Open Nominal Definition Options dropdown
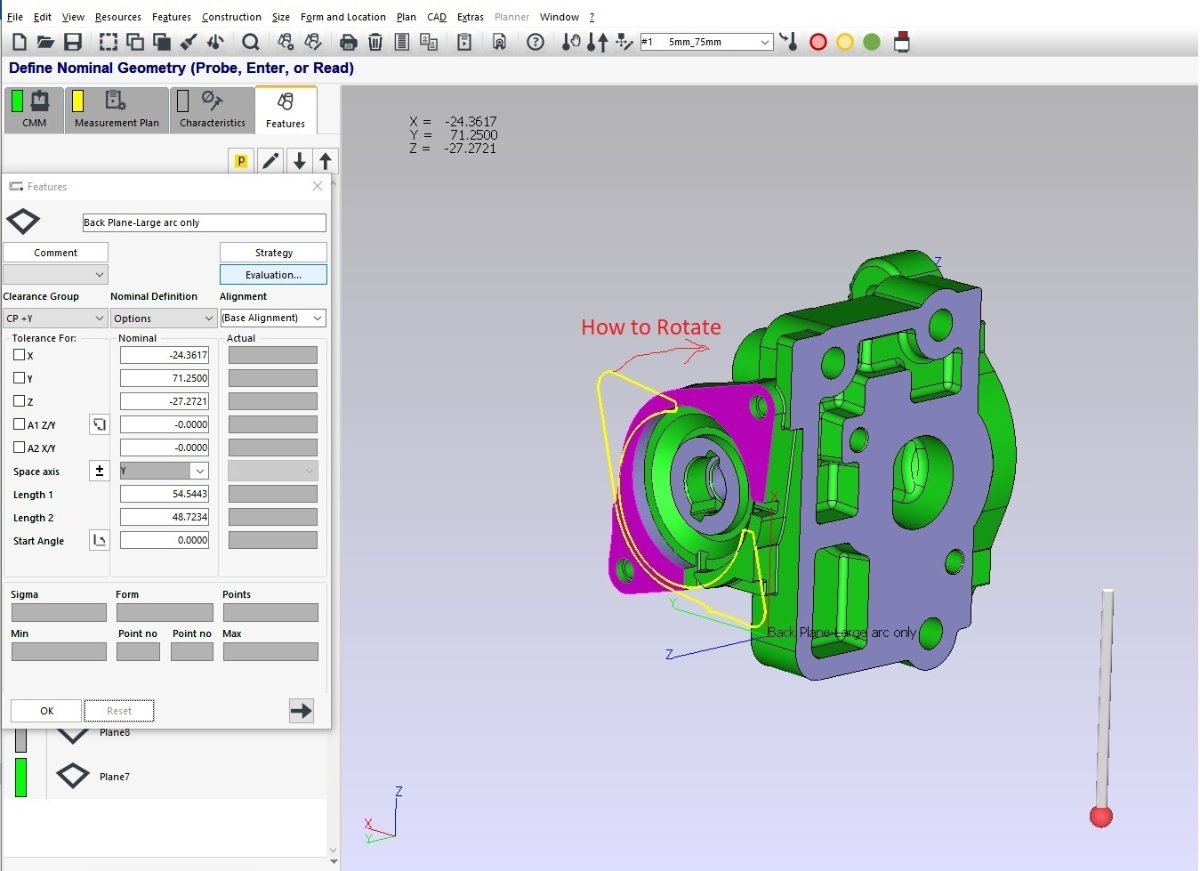The image size is (1200, 871). 162,318
